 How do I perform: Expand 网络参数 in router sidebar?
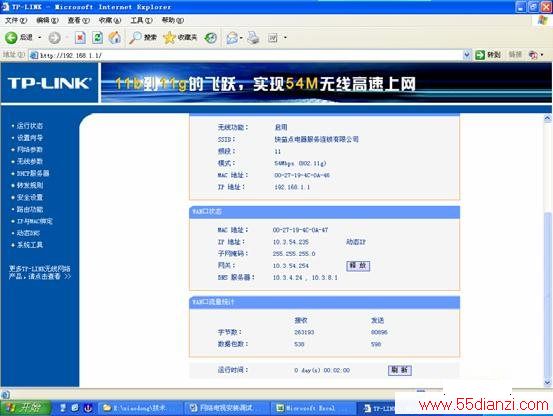(30, 149)
